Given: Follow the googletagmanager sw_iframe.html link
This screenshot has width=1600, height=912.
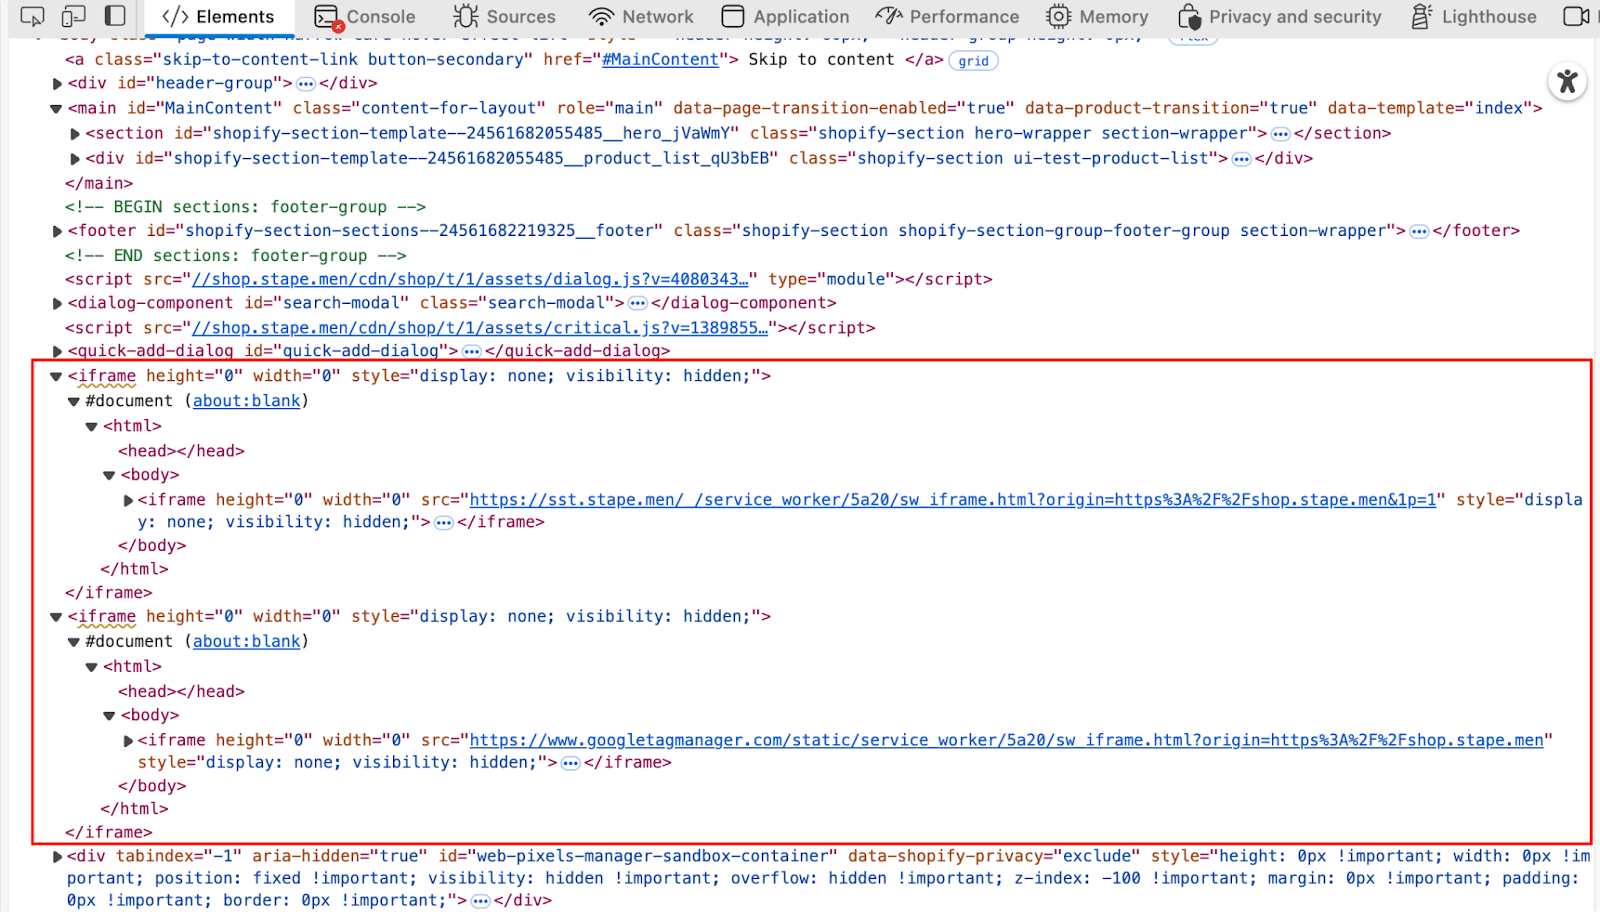Looking at the screenshot, I should click(x=1006, y=741).
